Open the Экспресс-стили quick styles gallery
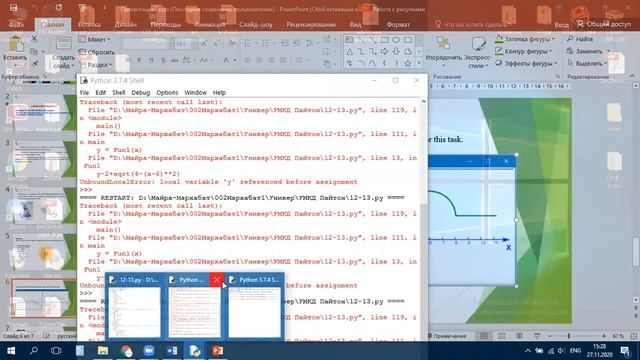 click(478, 52)
